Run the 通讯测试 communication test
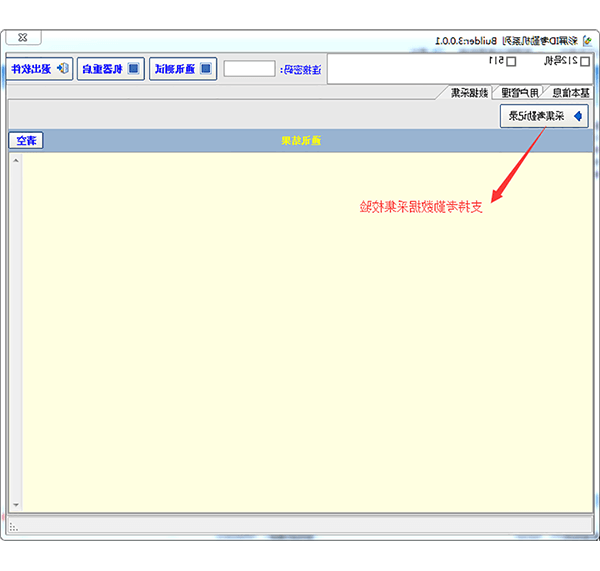This screenshot has width=600, height=571. coord(183,69)
